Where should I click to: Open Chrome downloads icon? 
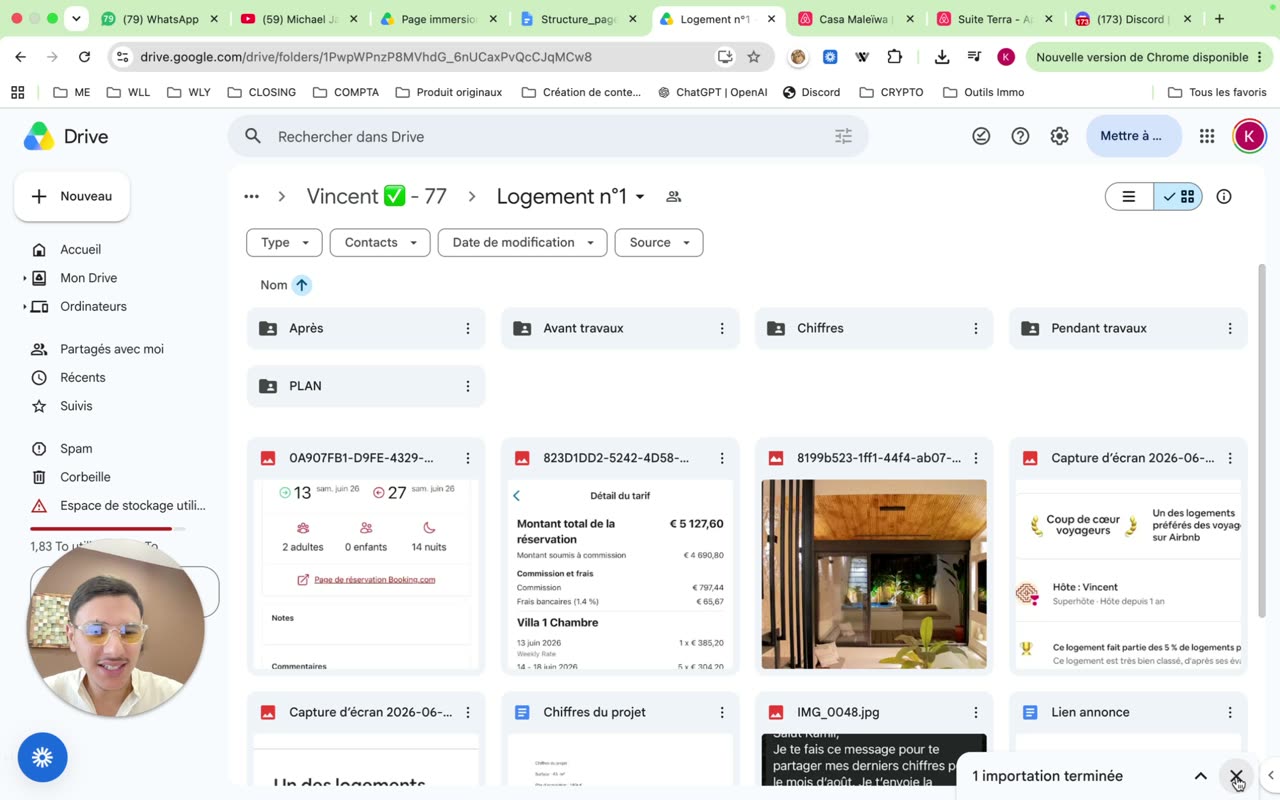pyautogui.click(x=941, y=57)
